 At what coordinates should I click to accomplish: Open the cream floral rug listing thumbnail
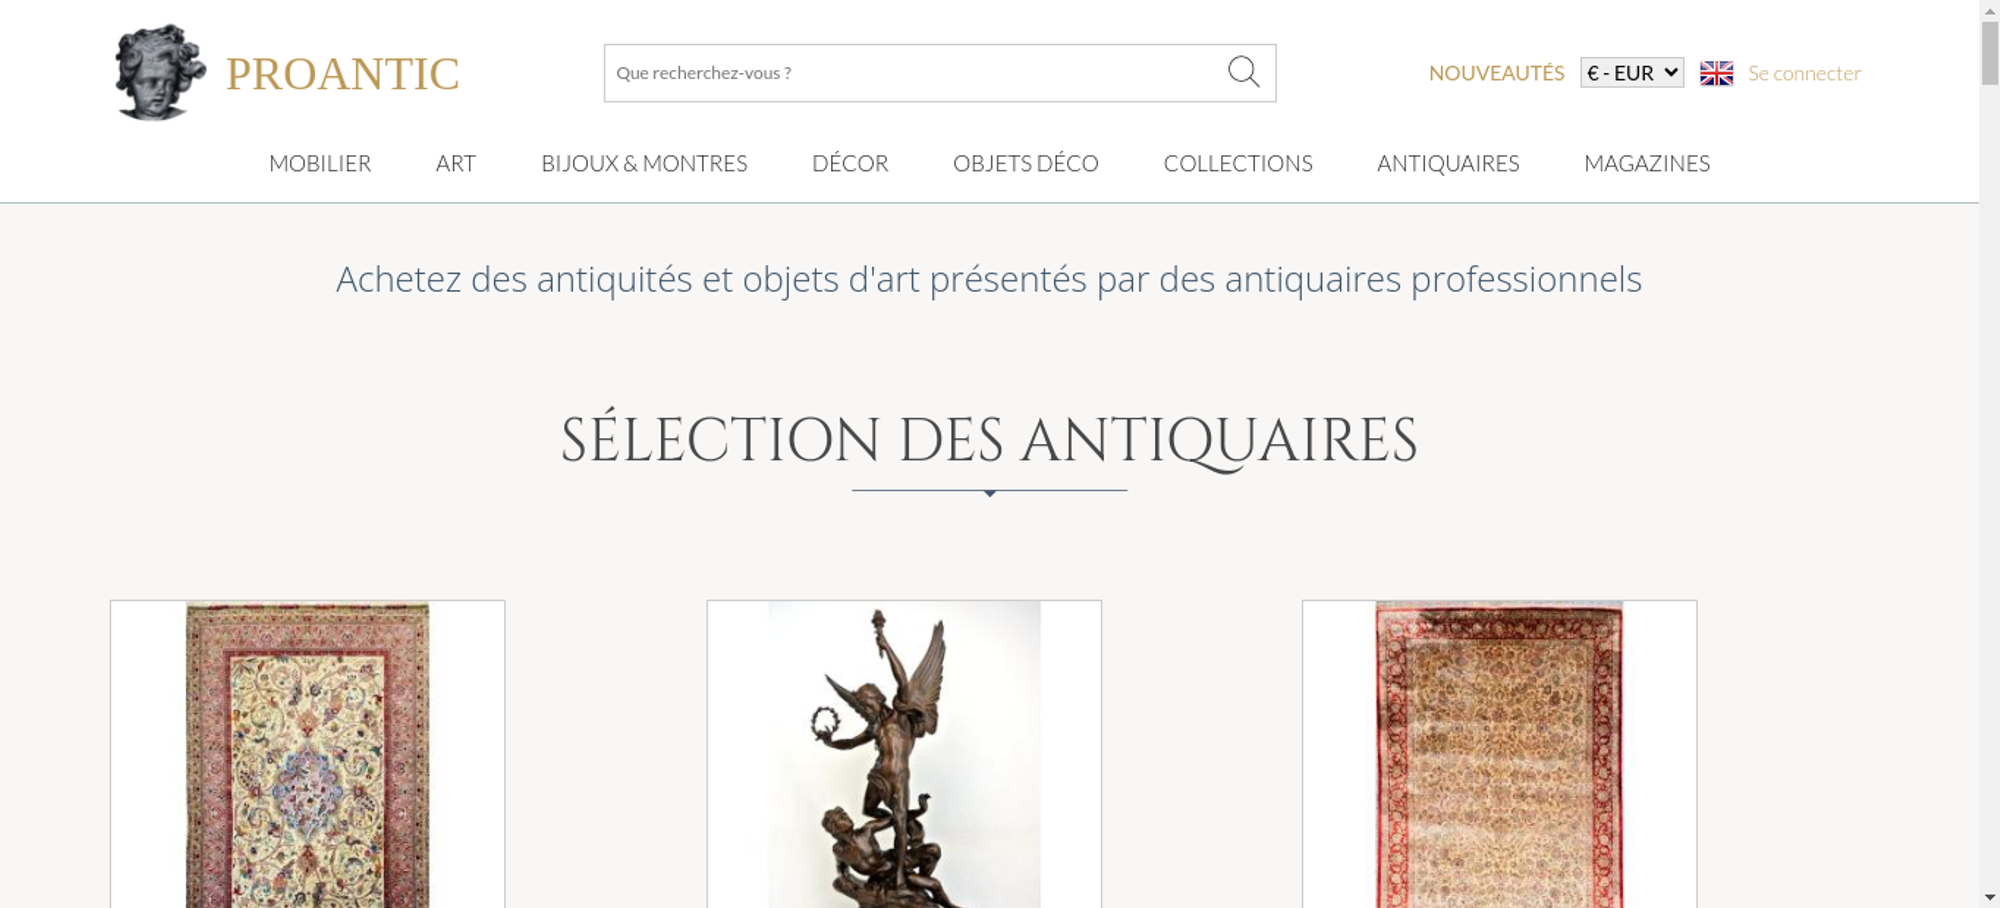pos(307,754)
